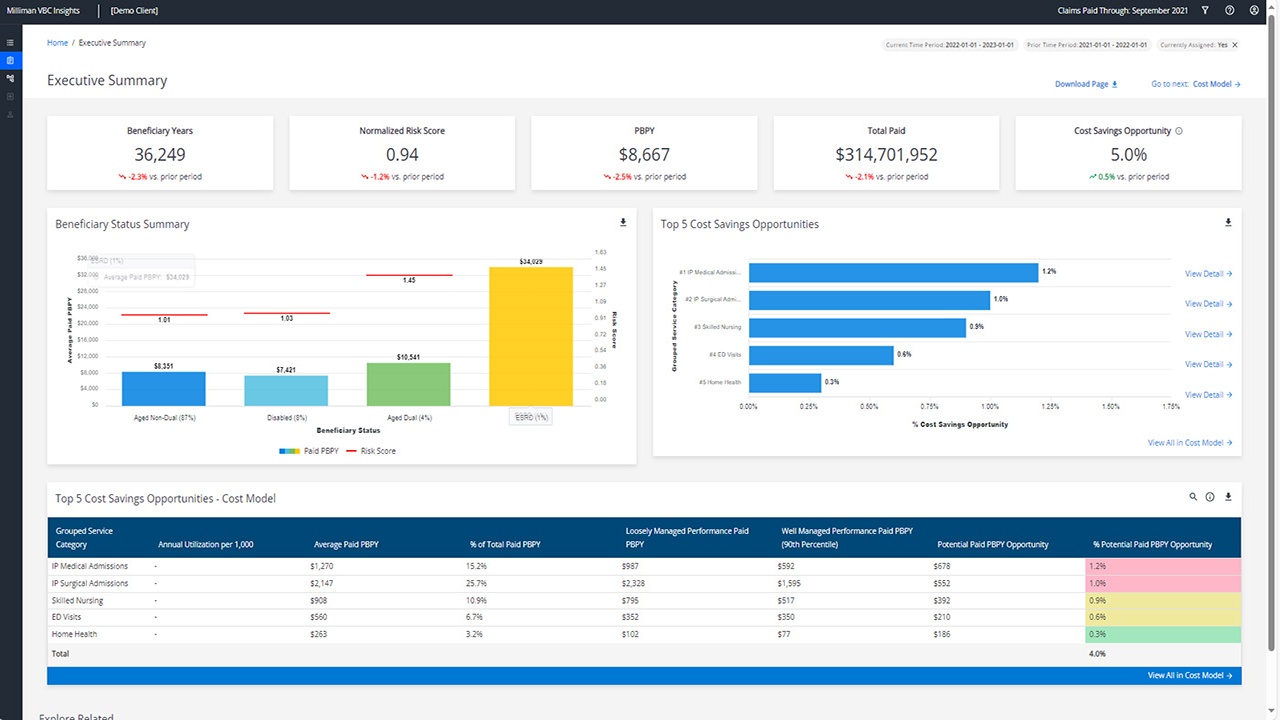Click the person icon in the left sidebar
Screen dimensions: 1280x720
point(10,114)
